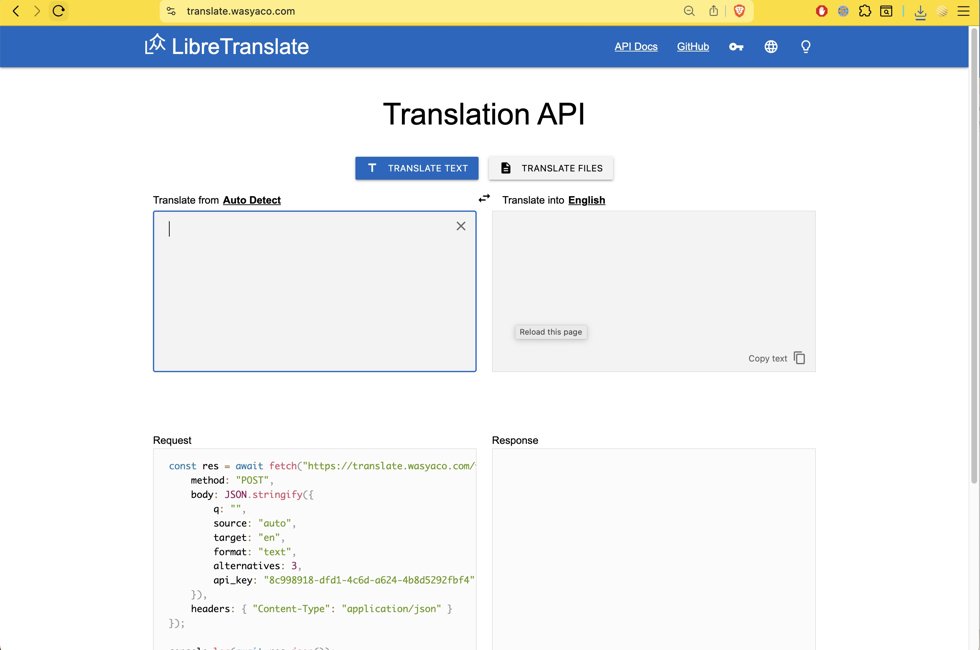Click the globe locale icon in navbar

point(770,46)
